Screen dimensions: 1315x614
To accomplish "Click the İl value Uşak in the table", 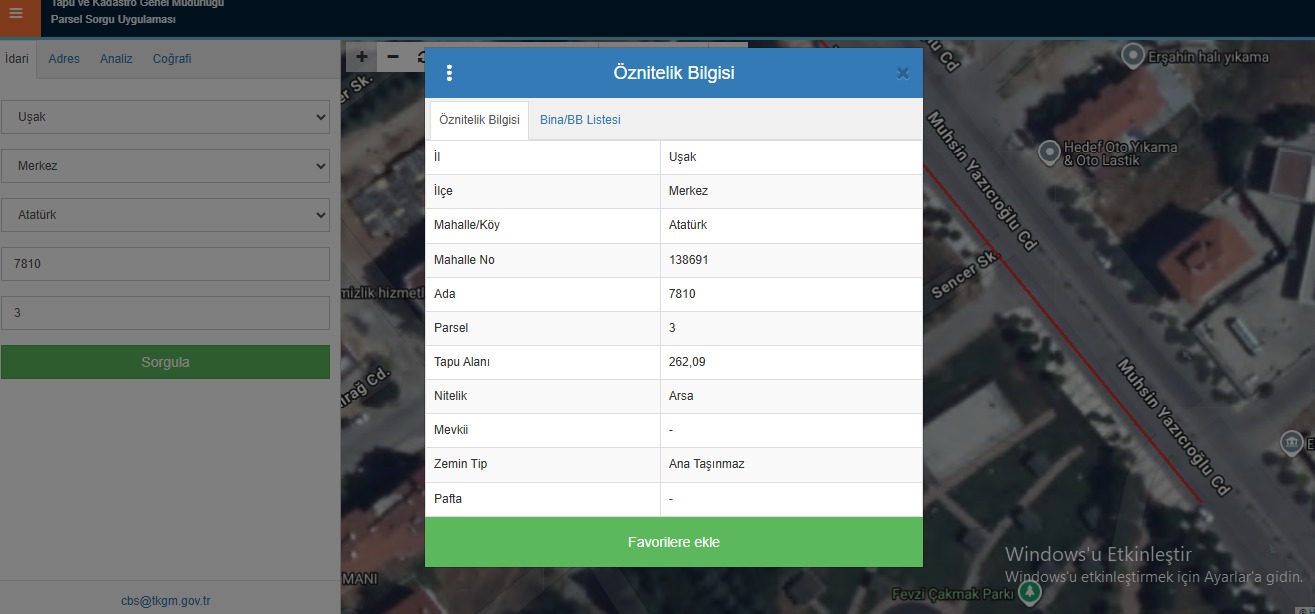I will tap(682, 158).
